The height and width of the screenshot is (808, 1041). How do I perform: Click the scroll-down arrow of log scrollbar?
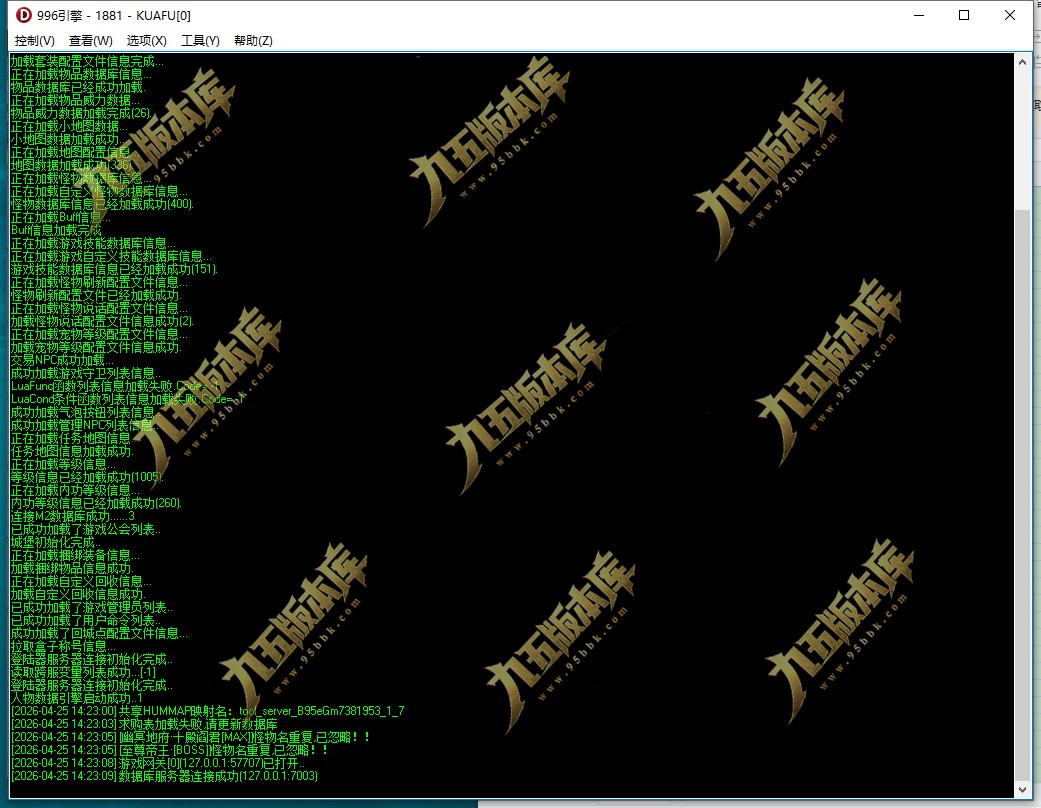coord(1022,789)
